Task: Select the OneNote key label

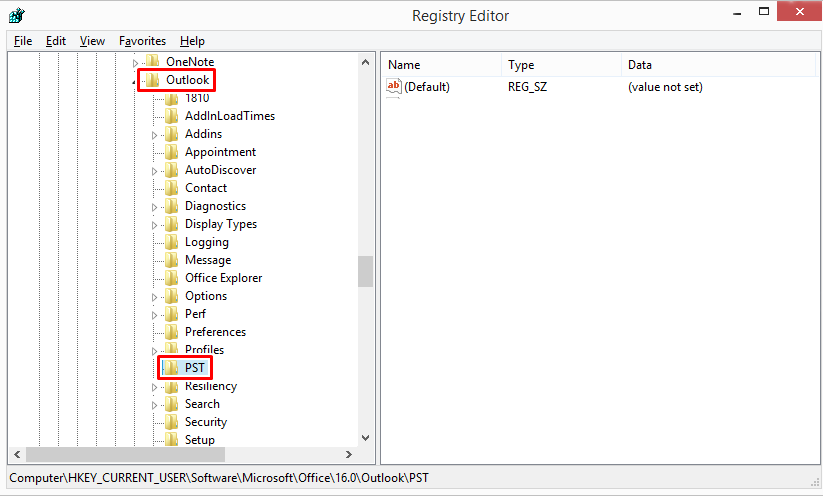Action: pyautogui.click(x=190, y=61)
